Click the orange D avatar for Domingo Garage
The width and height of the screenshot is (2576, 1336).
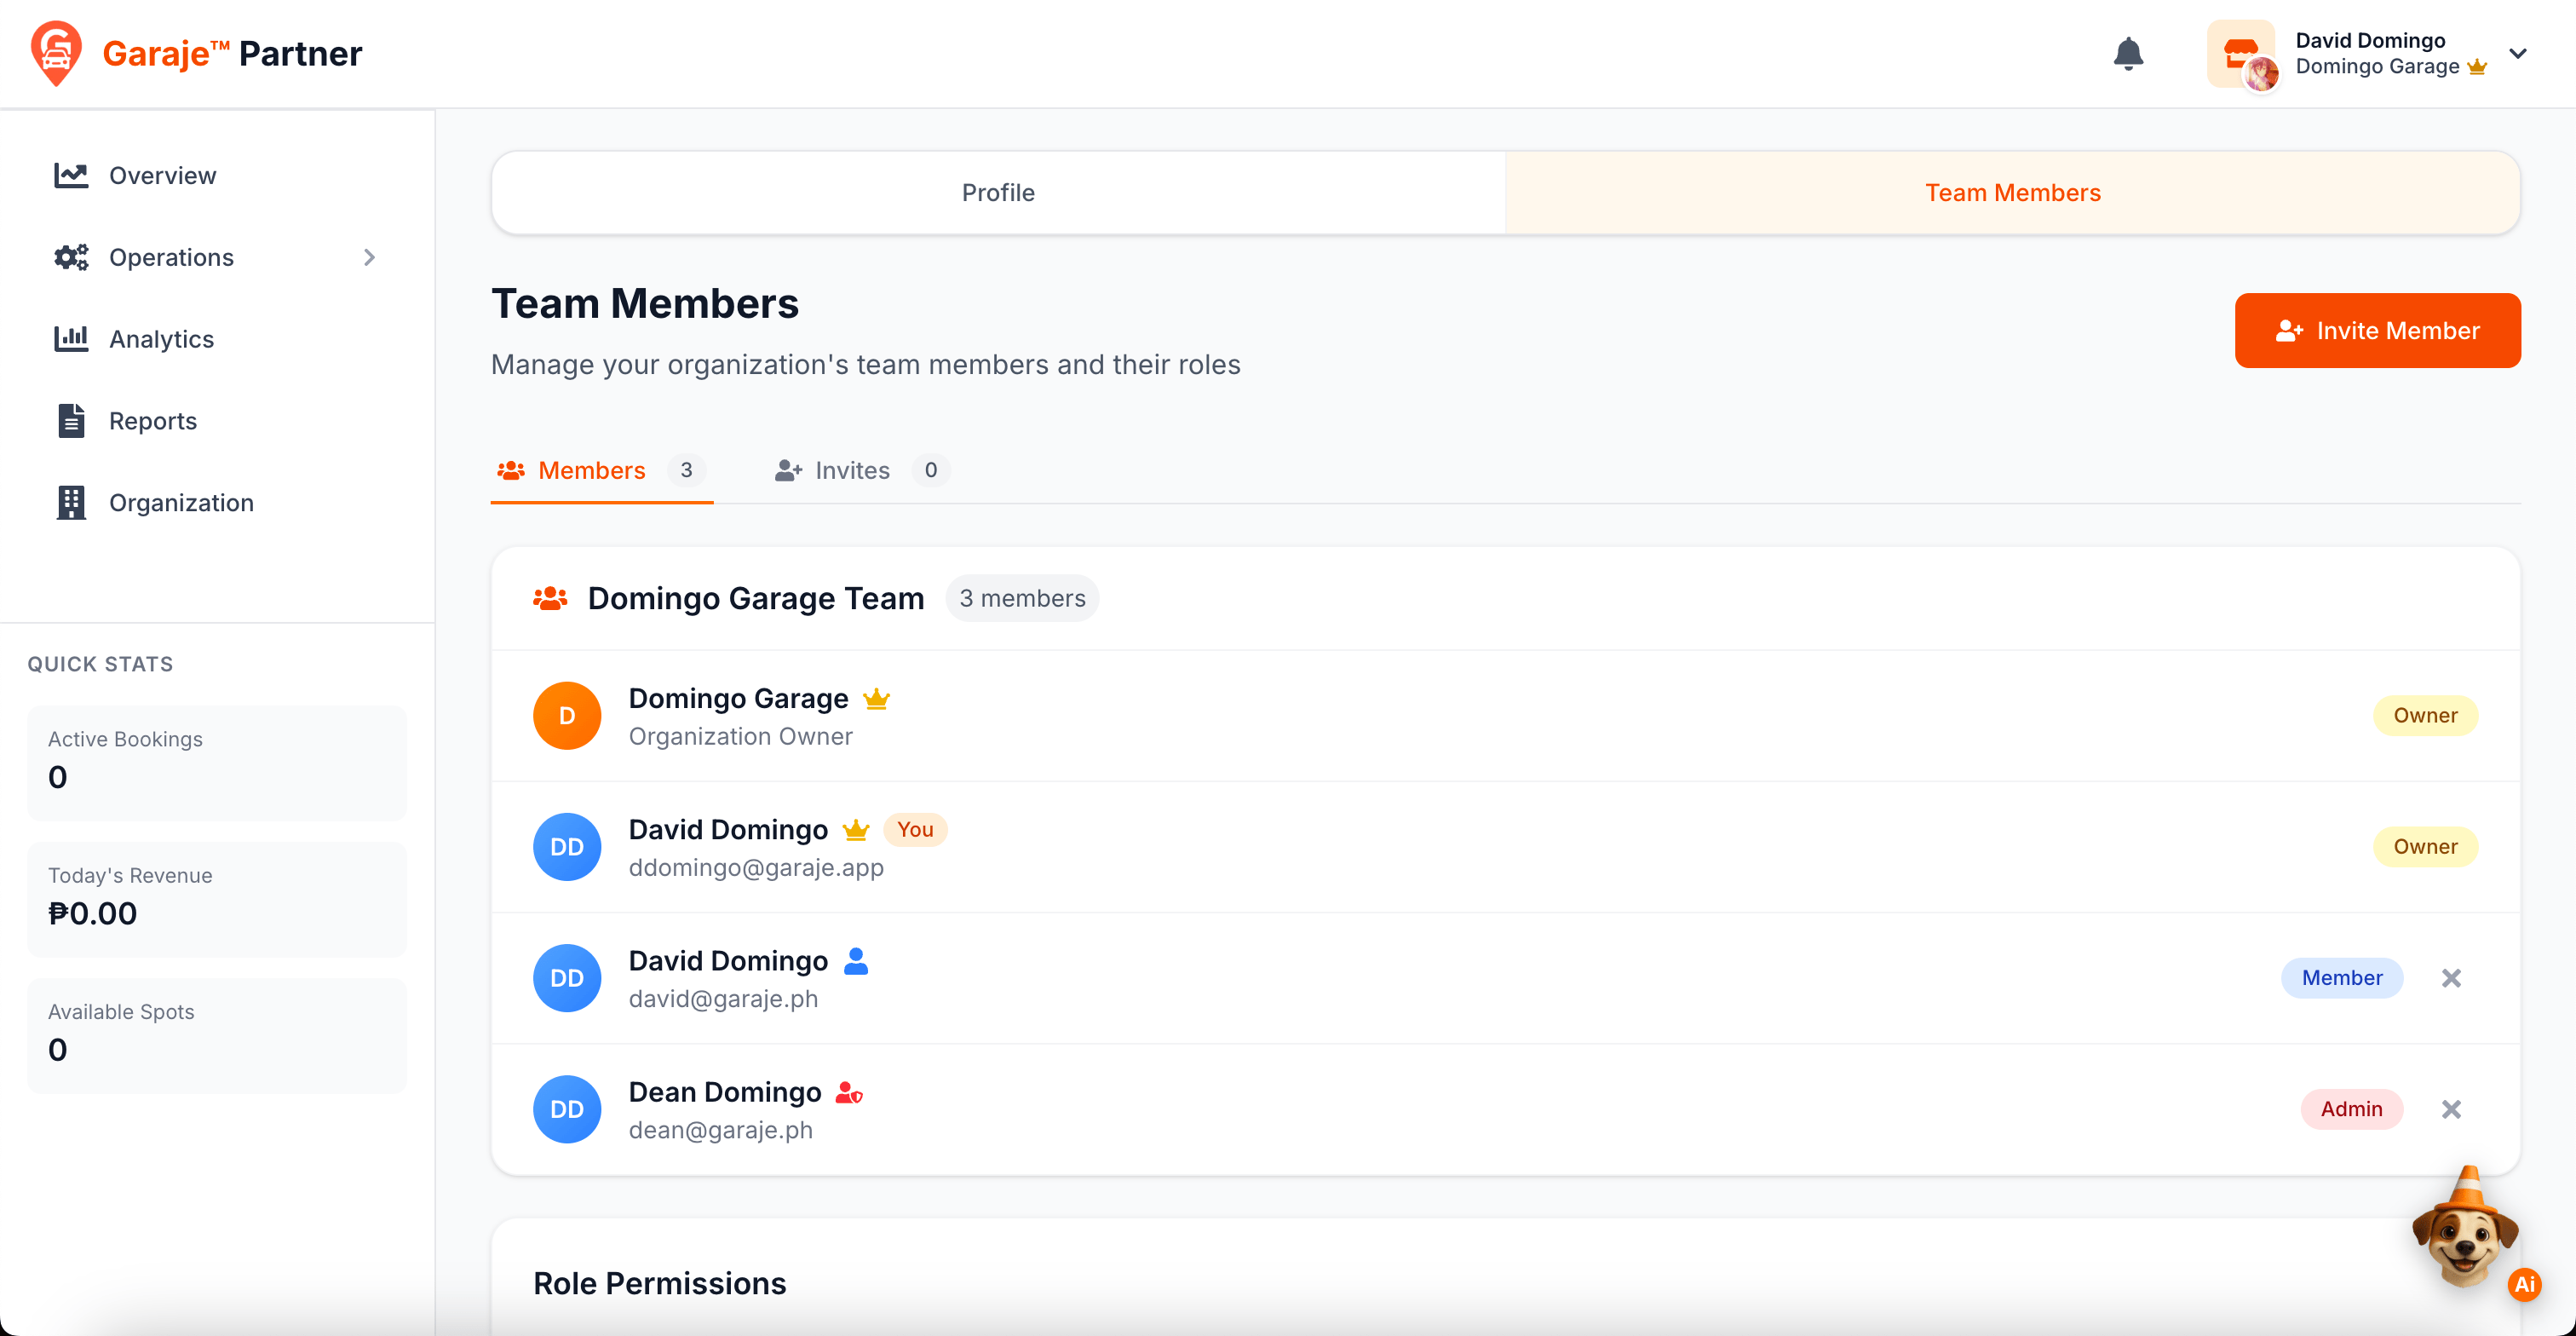567,715
